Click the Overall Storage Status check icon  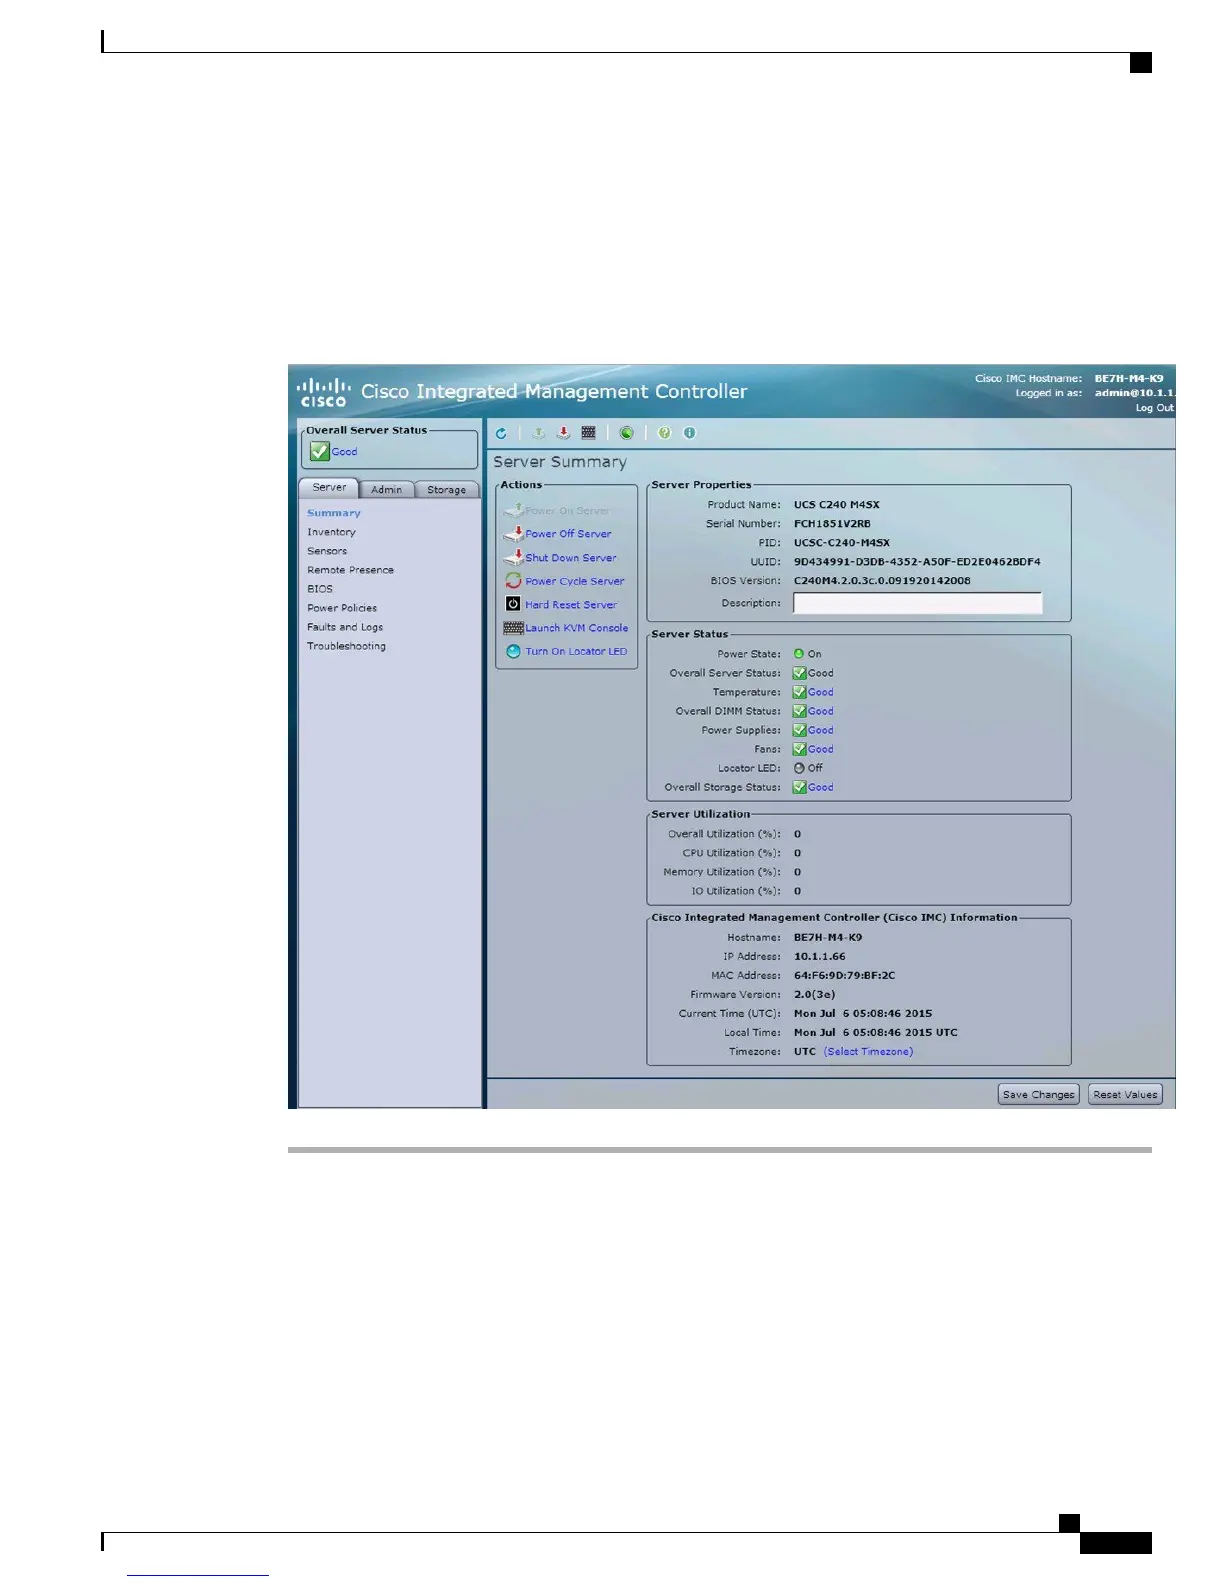click(x=799, y=787)
